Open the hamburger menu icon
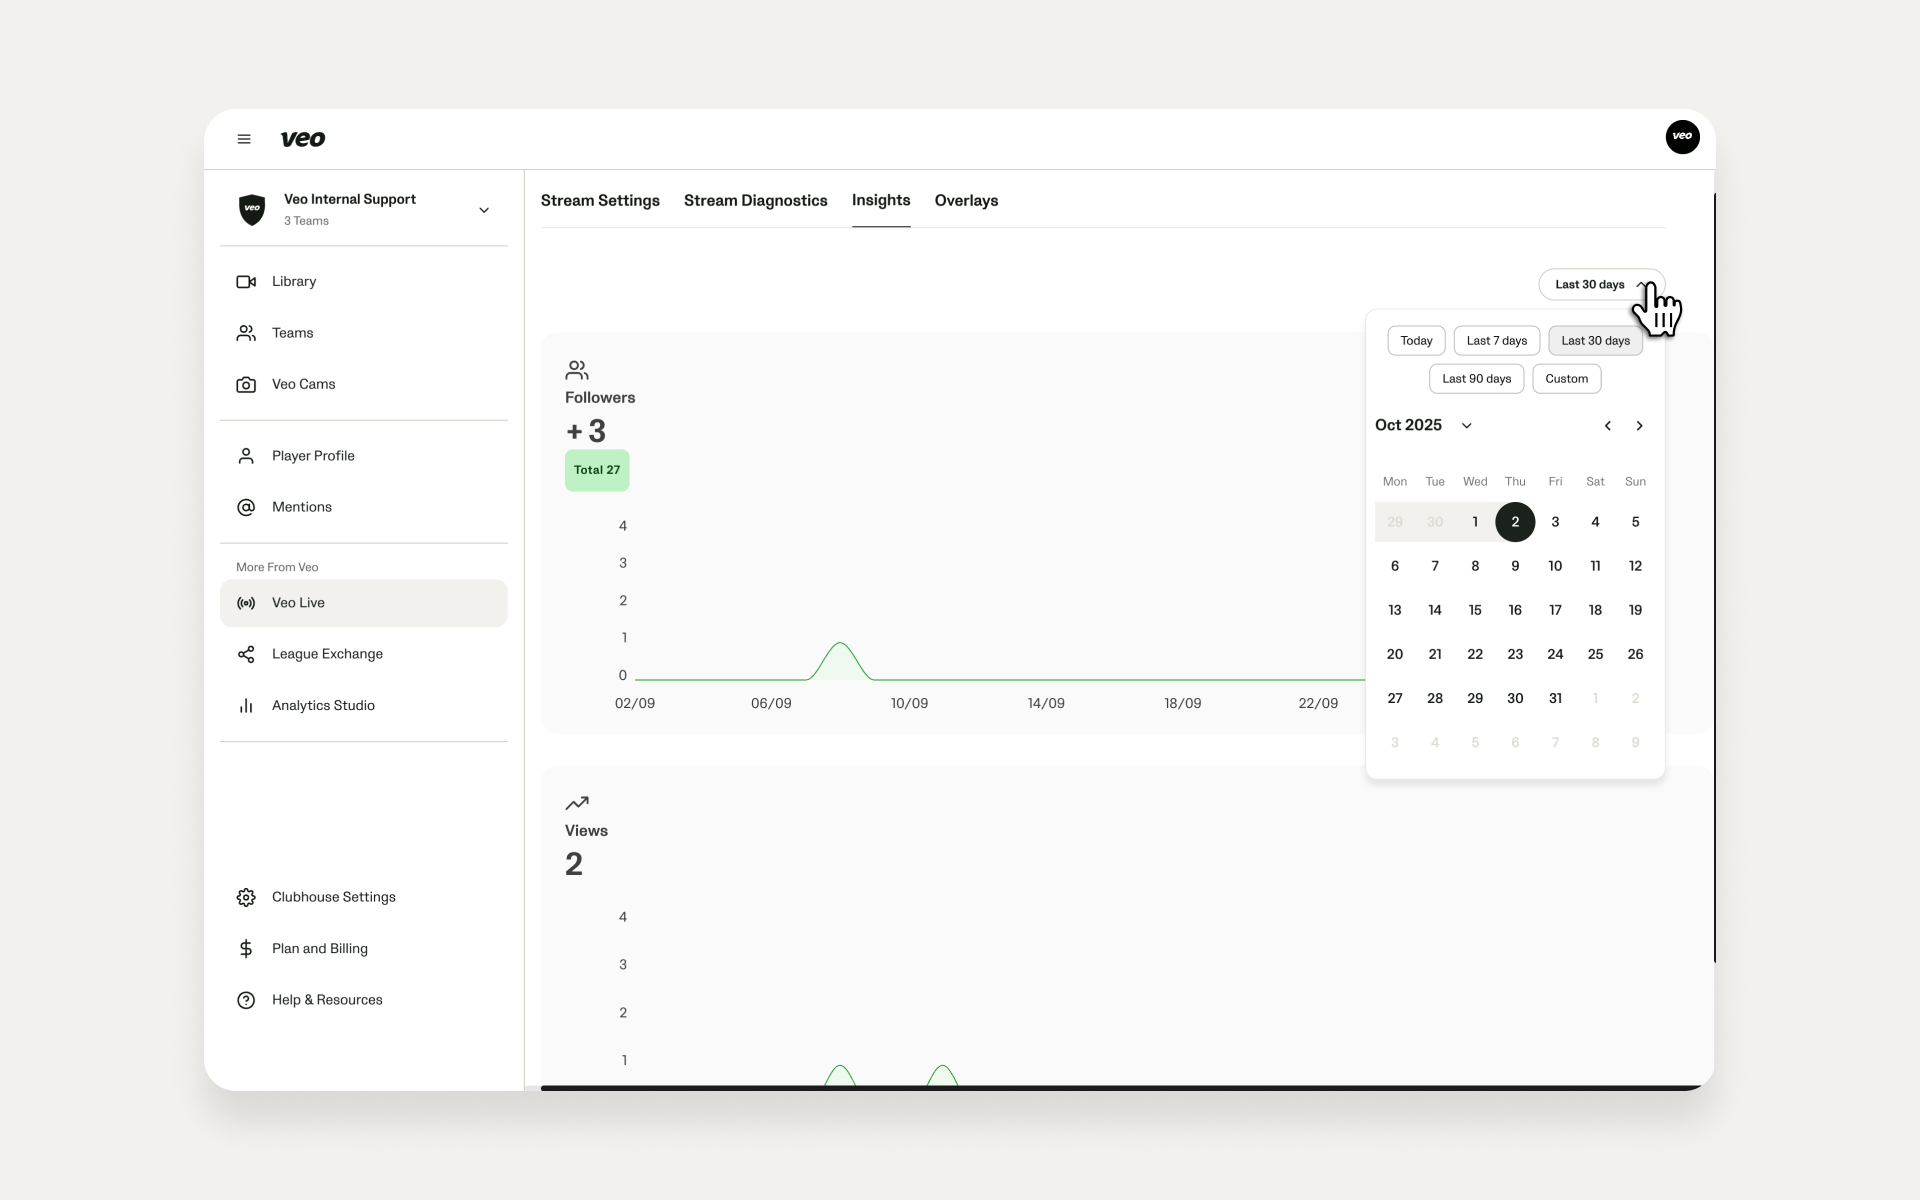1920x1200 pixels. point(244,139)
